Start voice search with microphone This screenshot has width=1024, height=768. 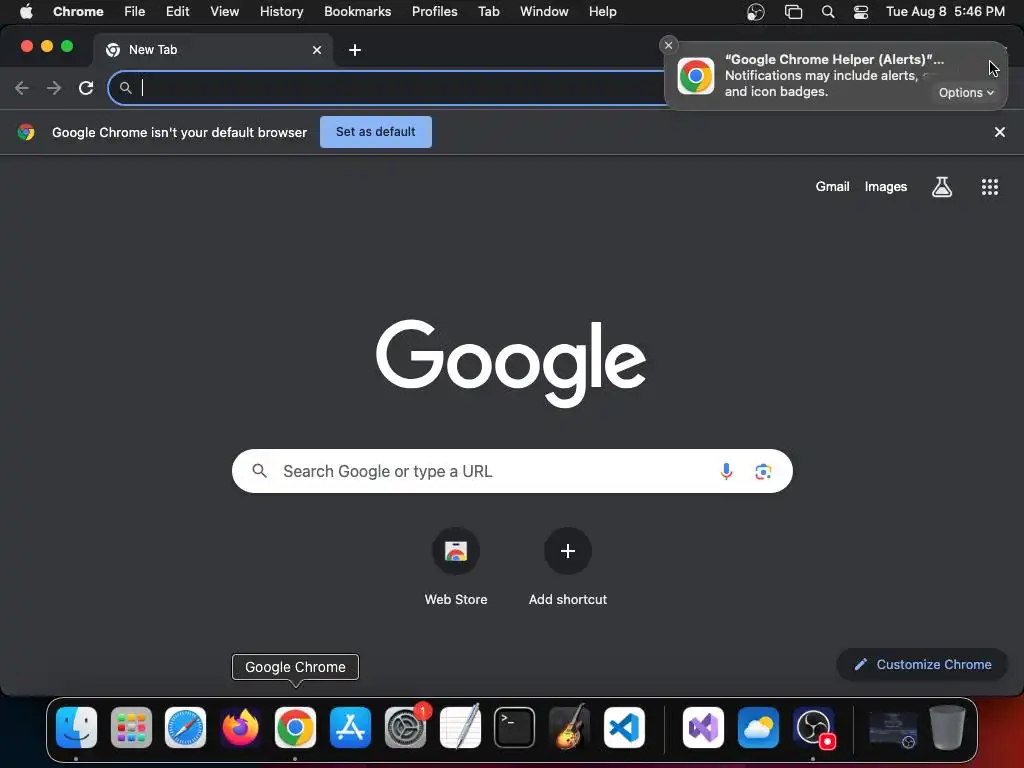click(x=726, y=471)
